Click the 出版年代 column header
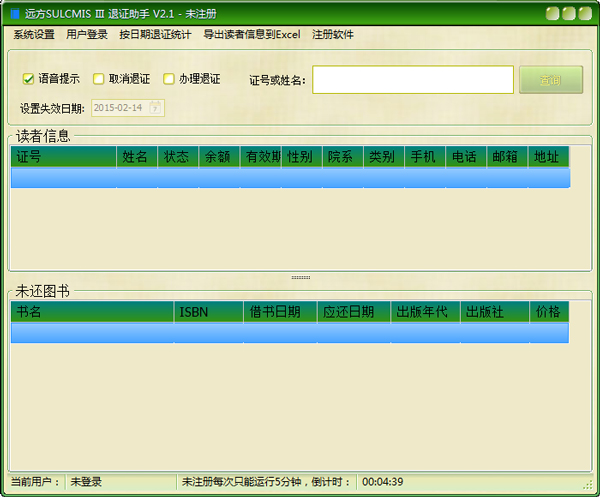Viewport: 600px width, 497px height. pos(426,312)
